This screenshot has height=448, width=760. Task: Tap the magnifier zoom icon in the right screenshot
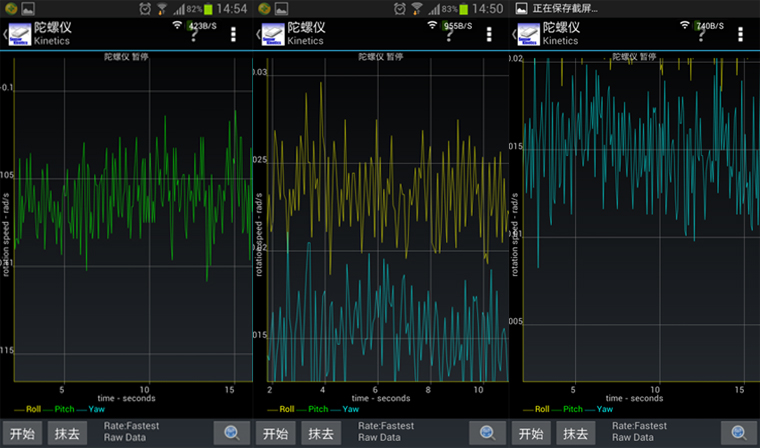(739, 433)
